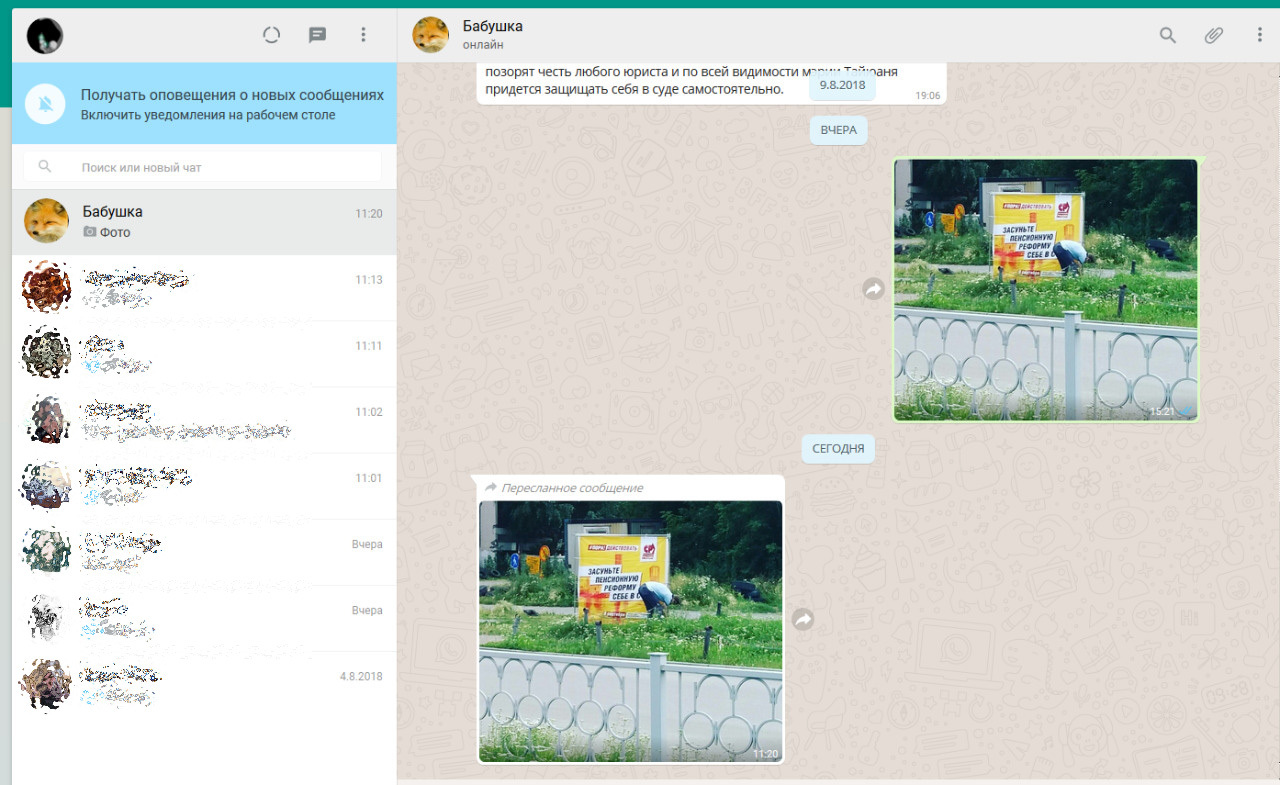Click the 'Пересланное сообщение' label
This screenshot has height=785, width=1280.
click(572, 488)
